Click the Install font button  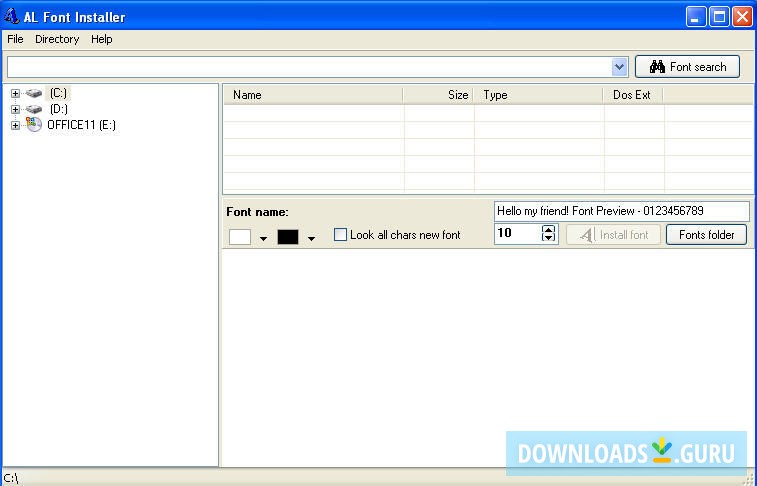(x=613, y=235)
